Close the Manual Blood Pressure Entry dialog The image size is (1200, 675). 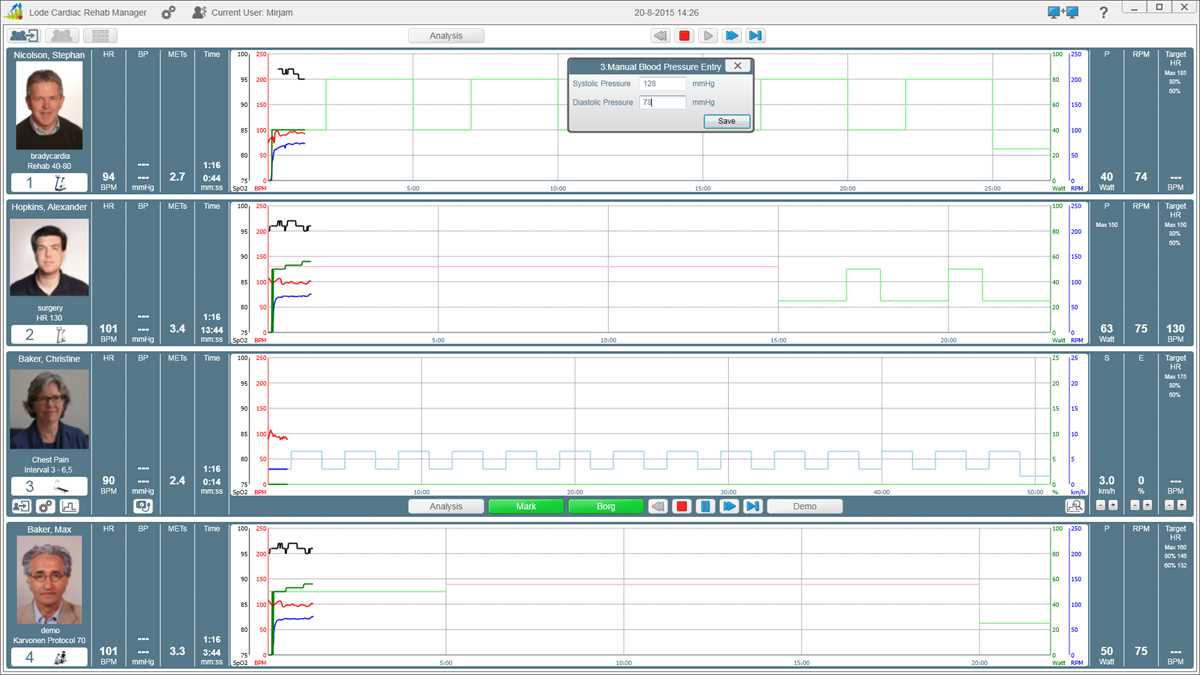coord(737,66)
